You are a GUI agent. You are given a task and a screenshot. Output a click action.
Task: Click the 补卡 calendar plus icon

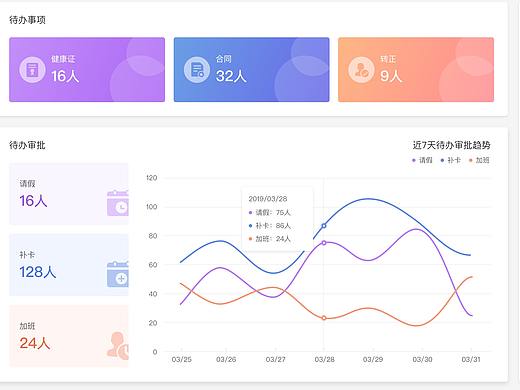tap(118, 274)
